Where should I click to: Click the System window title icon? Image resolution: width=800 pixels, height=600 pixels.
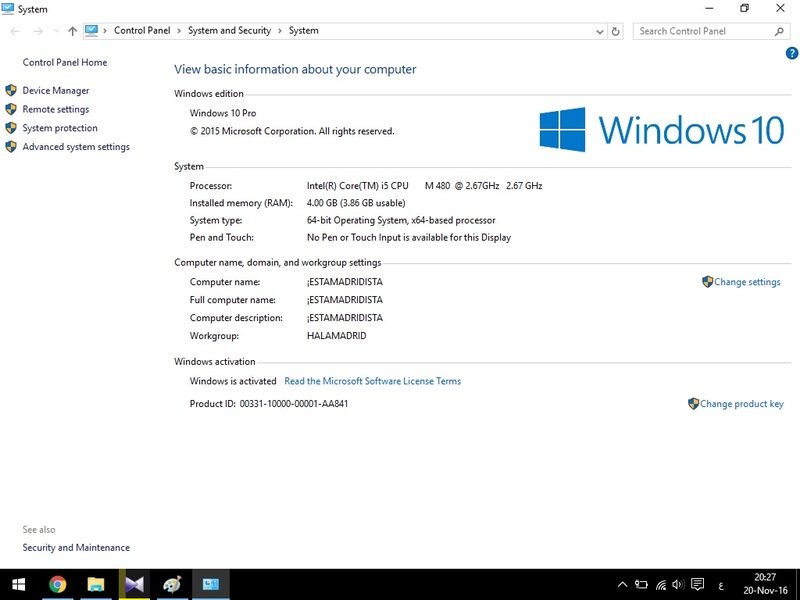tap(8, 9)
